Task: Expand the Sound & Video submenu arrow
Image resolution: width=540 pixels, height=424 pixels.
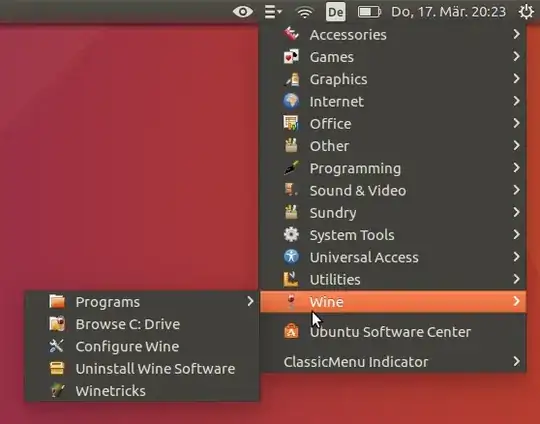Action: click(516, 190)
